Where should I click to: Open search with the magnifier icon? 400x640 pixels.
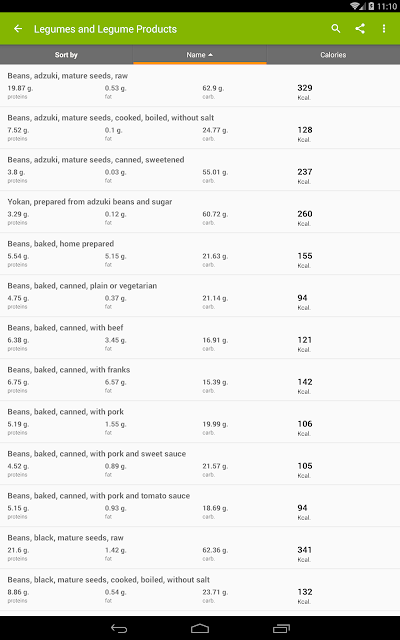(x=336, y=29)
